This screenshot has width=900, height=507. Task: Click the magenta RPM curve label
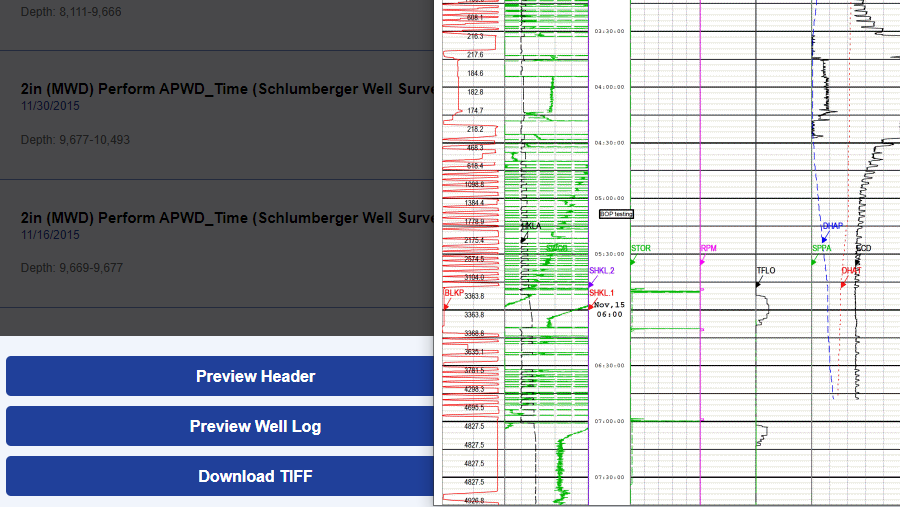click(x=708, y=248)
